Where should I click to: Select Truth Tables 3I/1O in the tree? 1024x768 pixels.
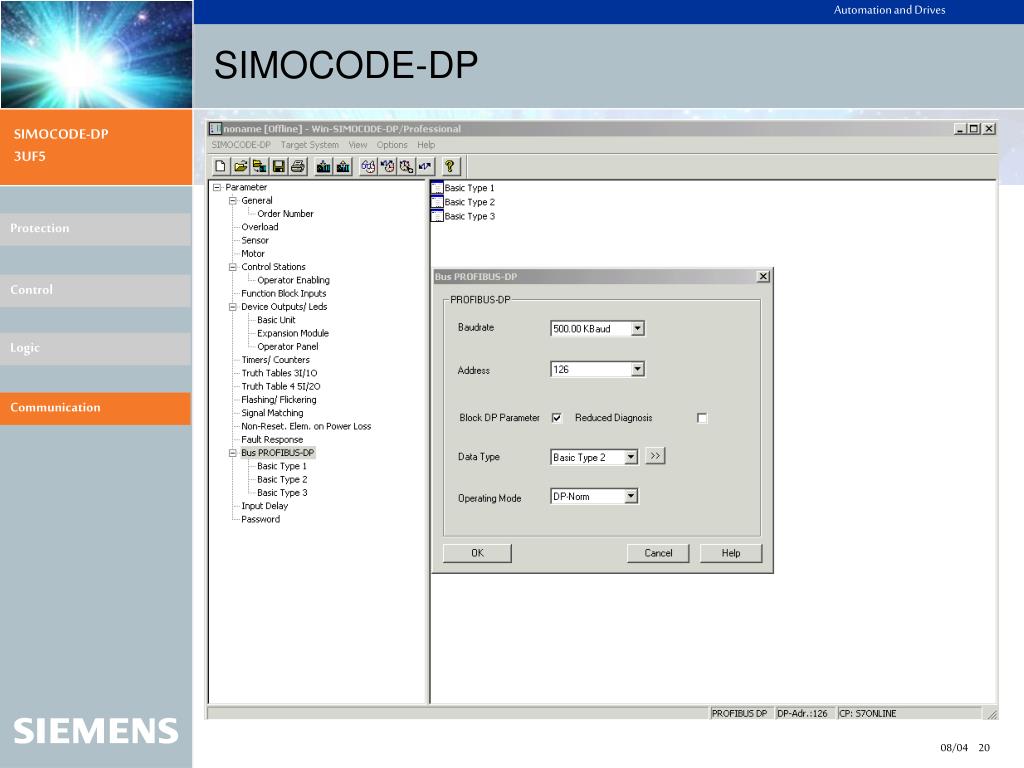click(280, 374)
